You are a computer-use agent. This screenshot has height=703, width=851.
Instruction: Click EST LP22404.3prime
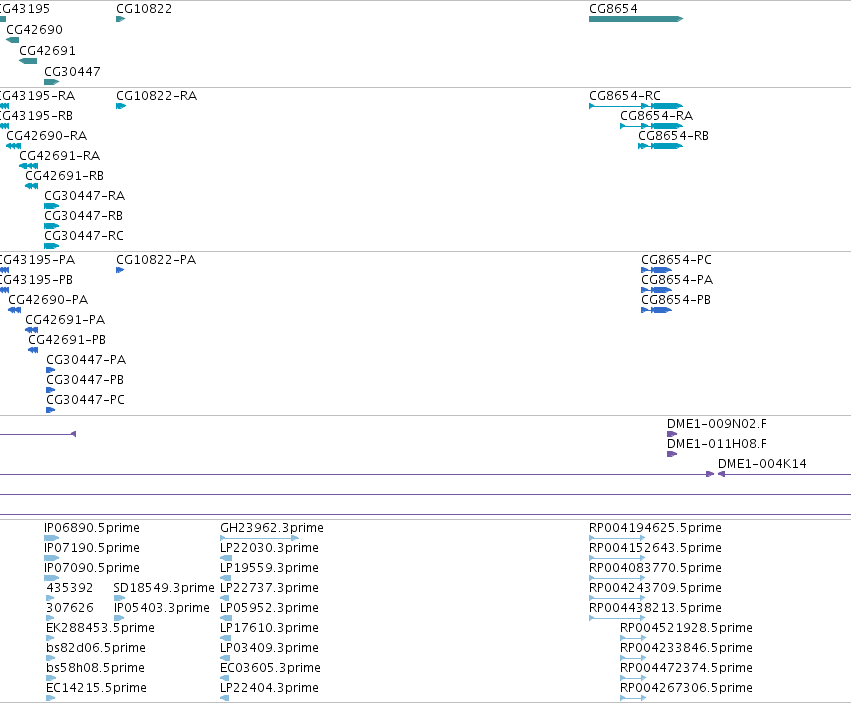(224, 698)
